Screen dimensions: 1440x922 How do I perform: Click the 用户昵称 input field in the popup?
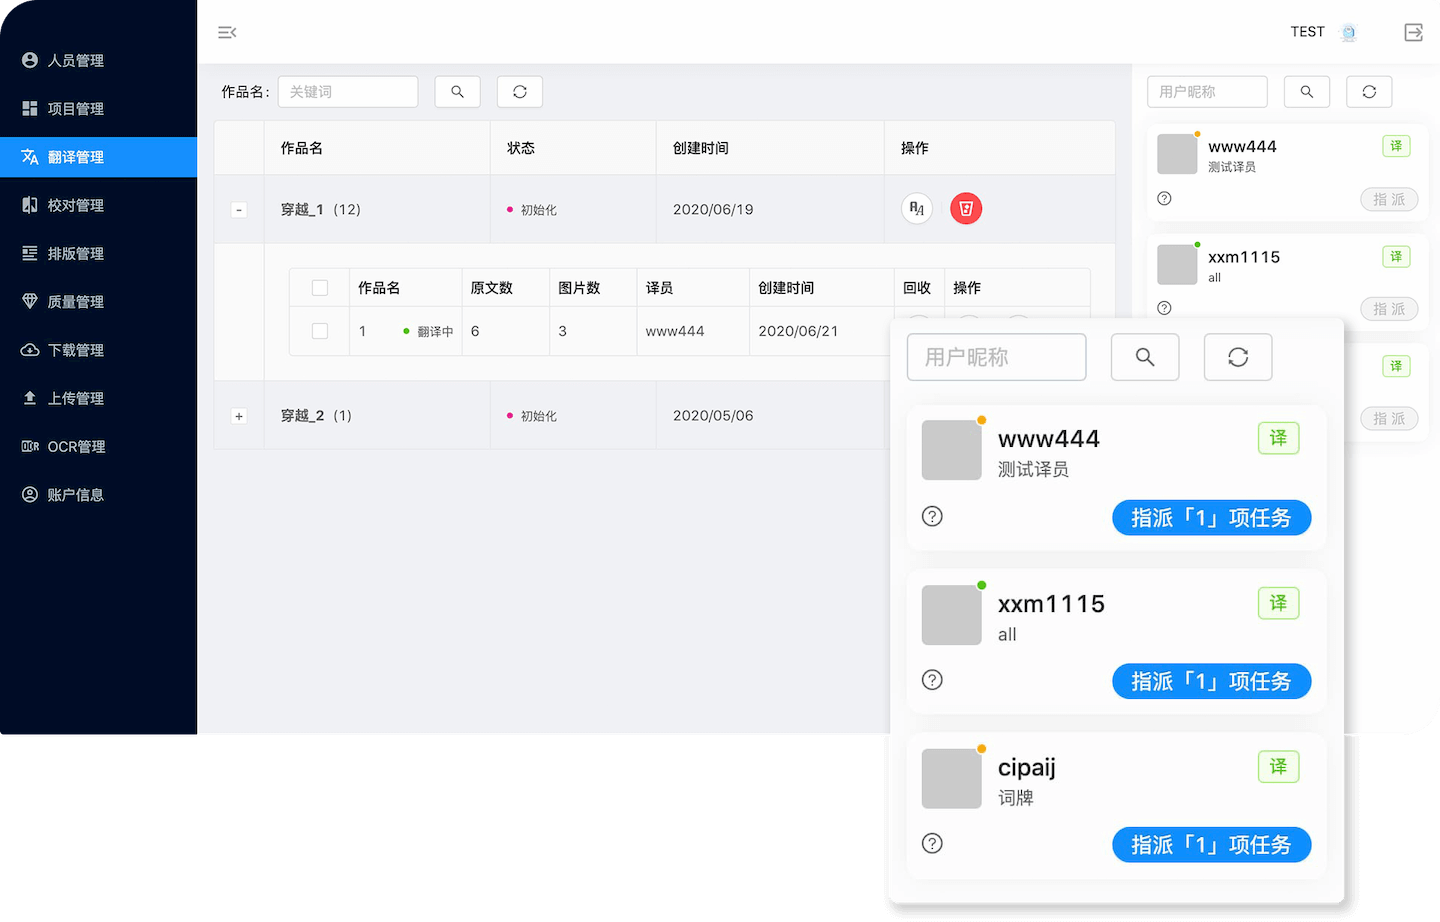click(x=996, y=357)
